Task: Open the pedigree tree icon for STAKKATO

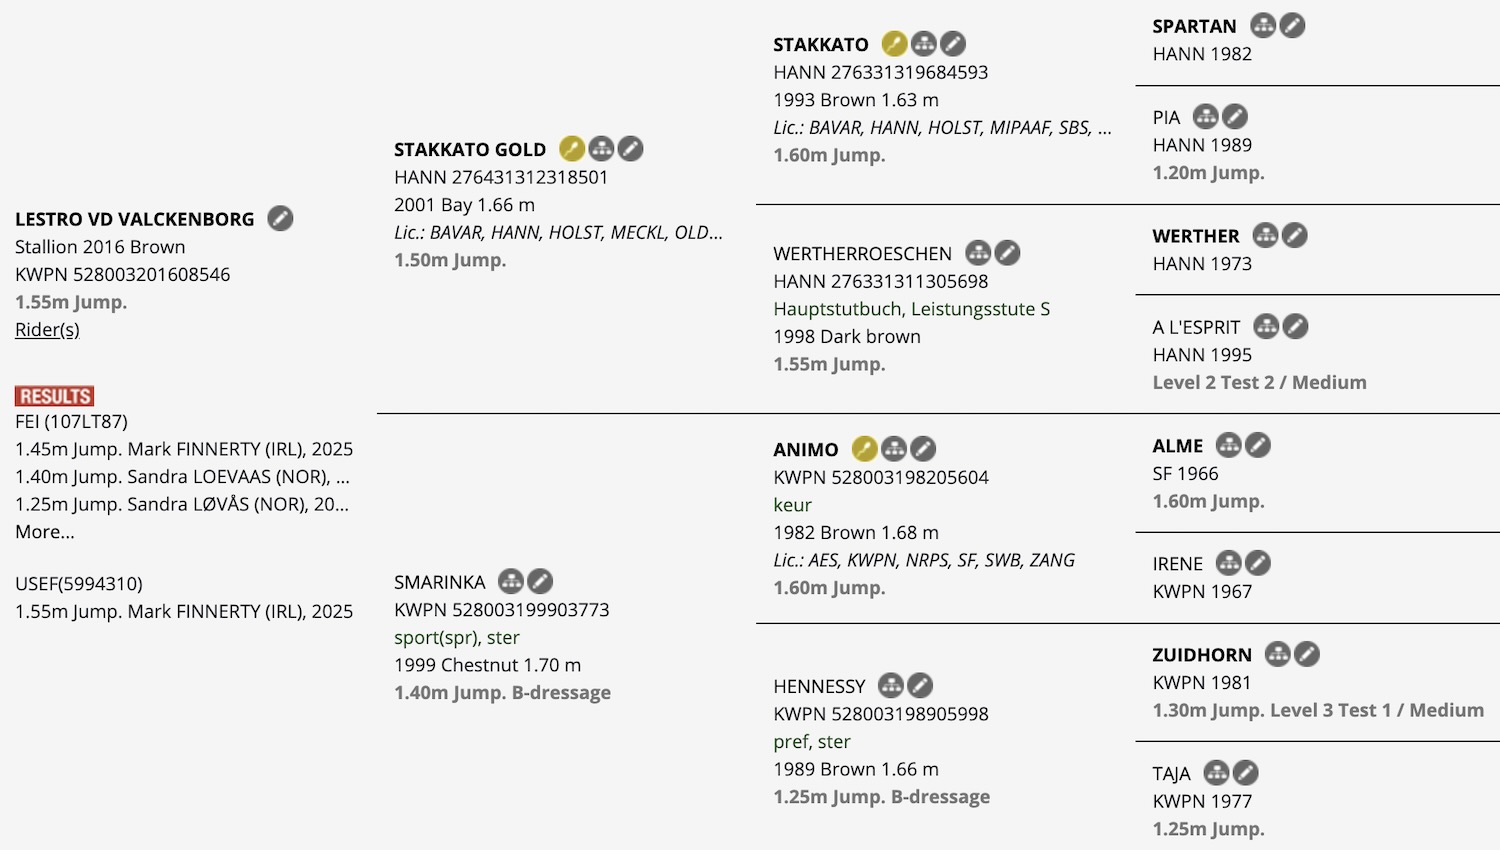Action: pyautogui.click(x=924, y=44)
